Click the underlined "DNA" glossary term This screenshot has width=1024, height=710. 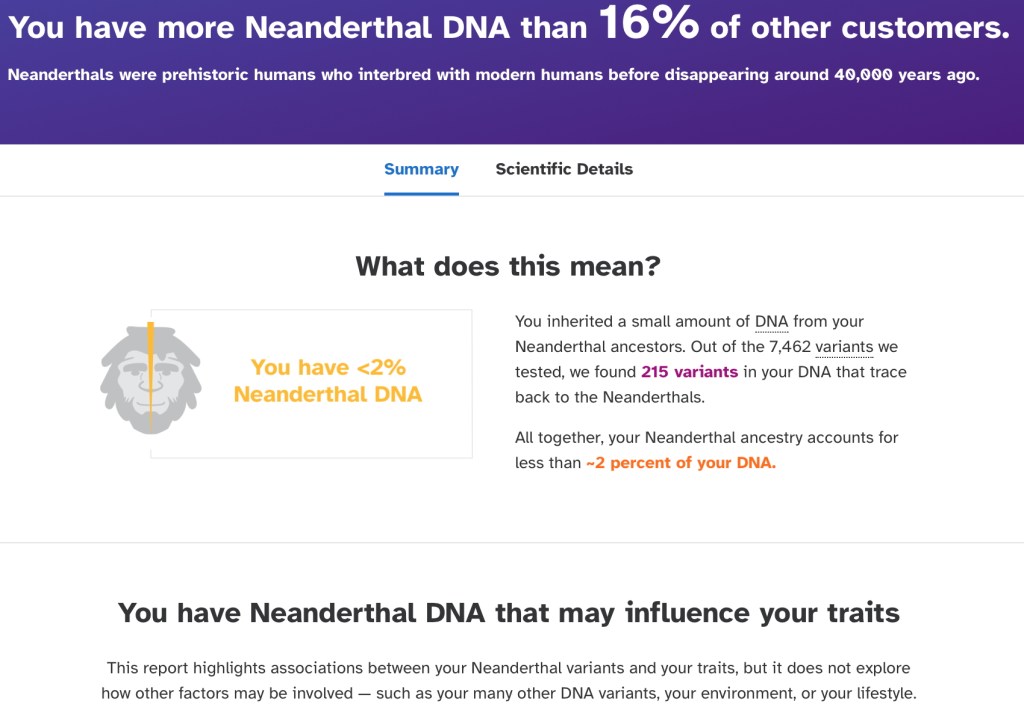click(771, 322)
